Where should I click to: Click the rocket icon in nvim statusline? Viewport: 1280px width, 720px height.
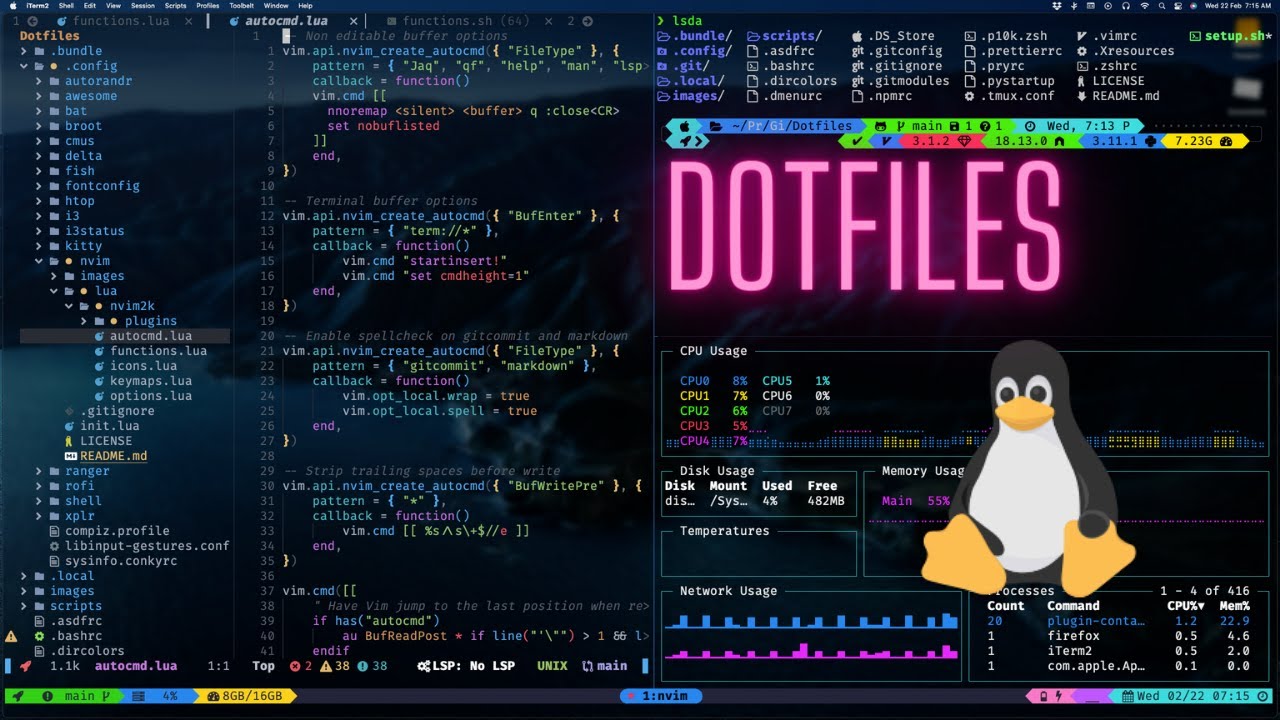point(25,666)
